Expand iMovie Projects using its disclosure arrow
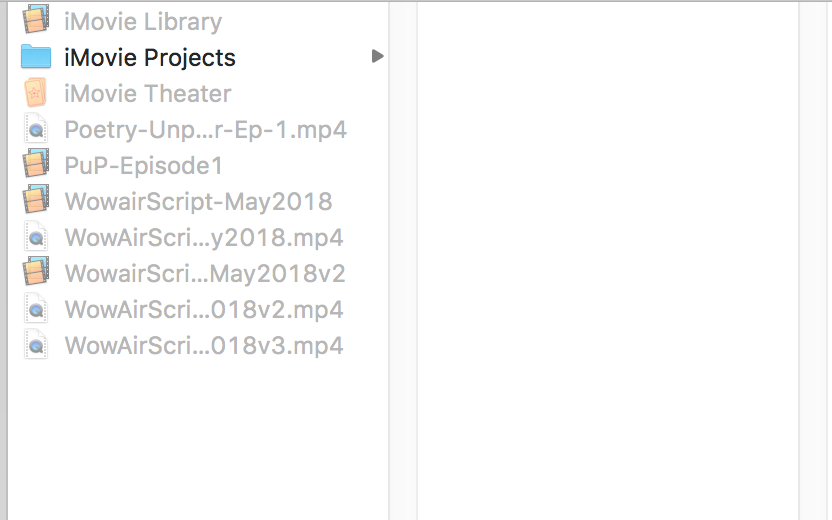832x520 pixels. pyautogui.click(x=377, y=57)
